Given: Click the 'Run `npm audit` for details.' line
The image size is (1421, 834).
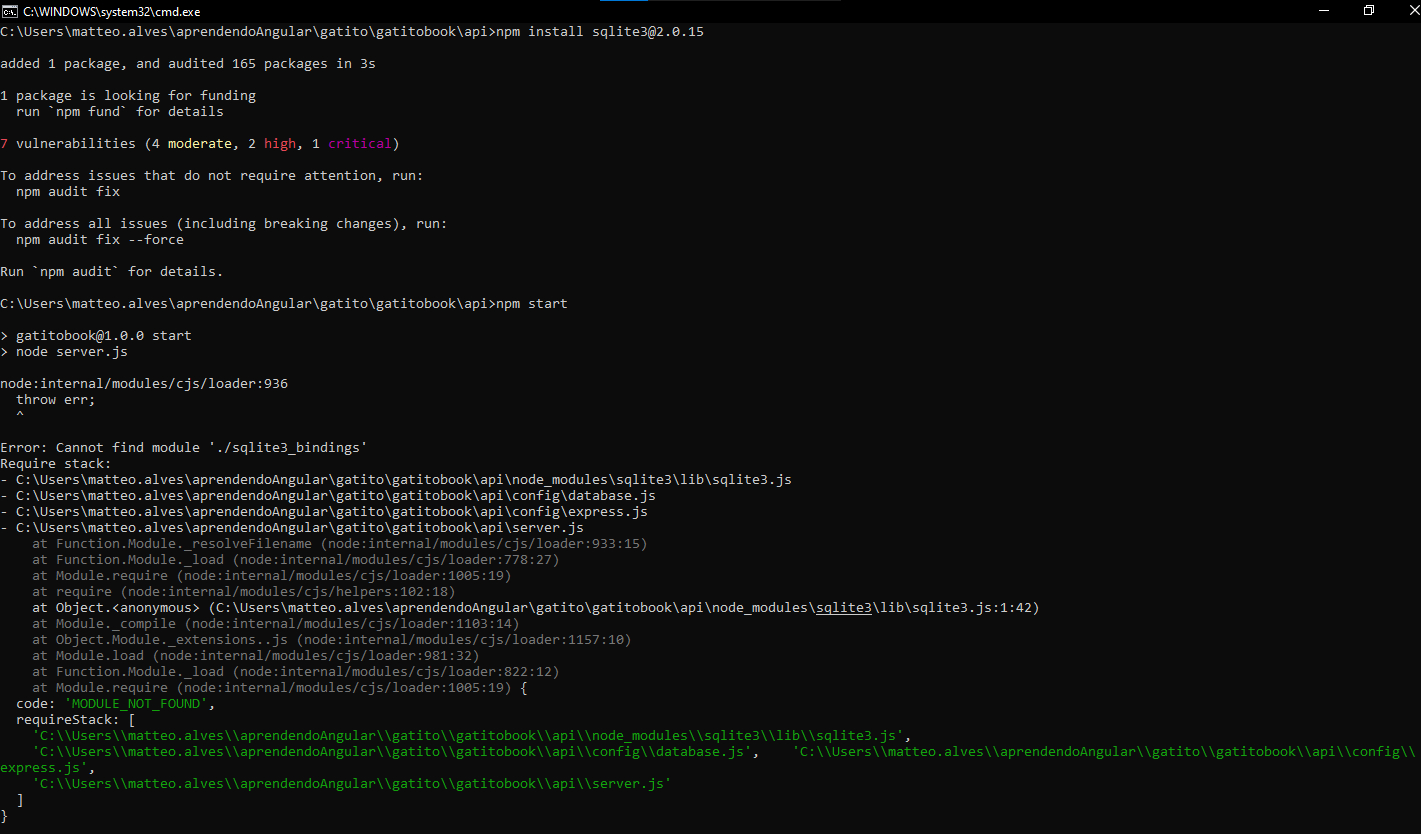Looking at the screenshot, I should (112, 272).
